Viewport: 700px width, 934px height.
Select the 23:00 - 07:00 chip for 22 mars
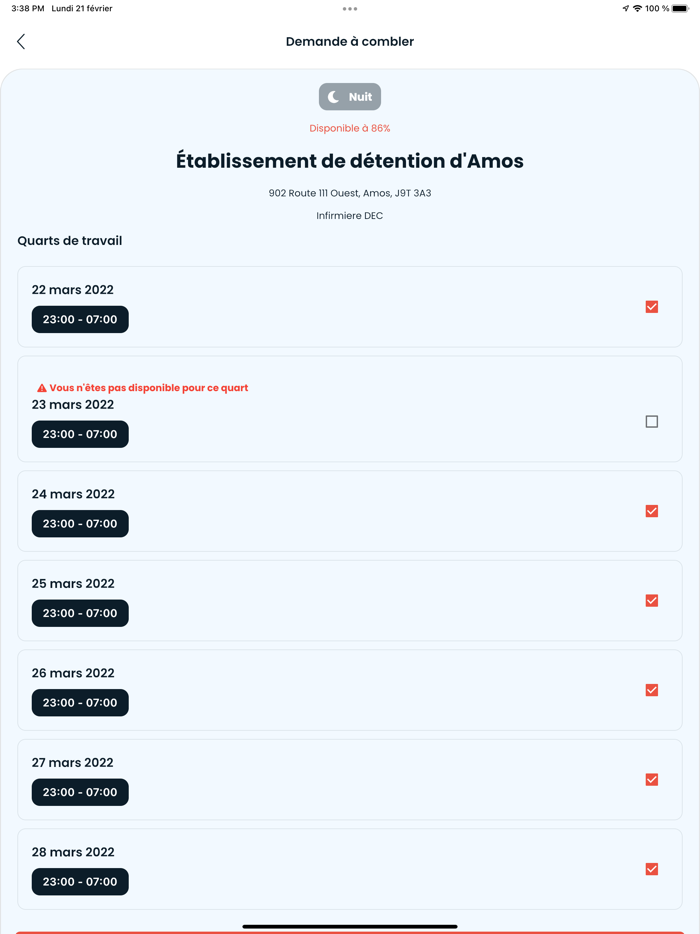[80, 319]
